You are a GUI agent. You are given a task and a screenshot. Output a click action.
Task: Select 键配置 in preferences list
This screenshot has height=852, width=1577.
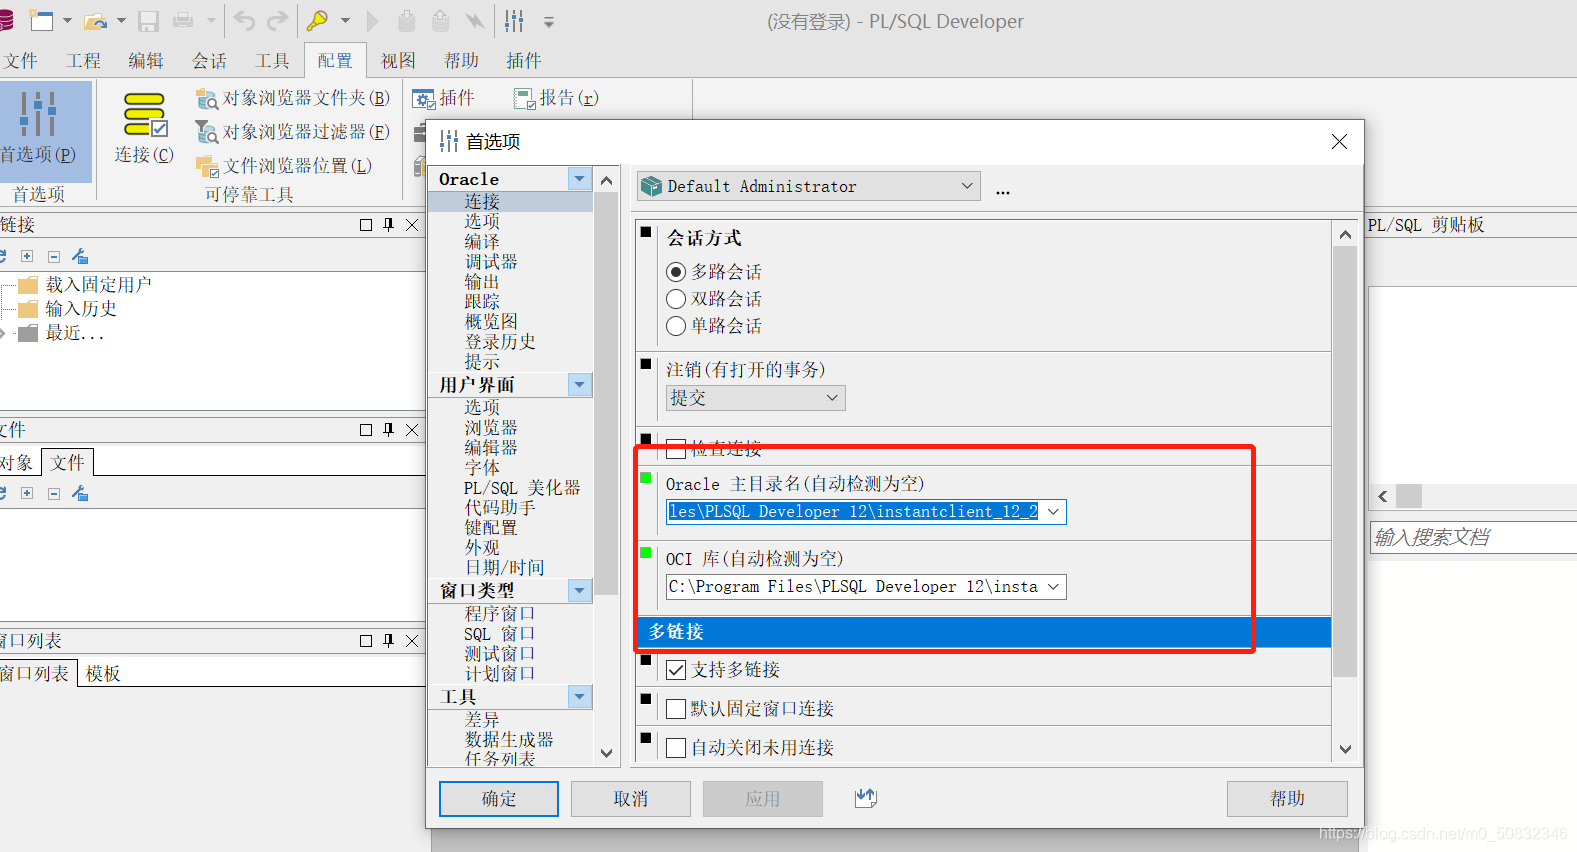[491, 528]
